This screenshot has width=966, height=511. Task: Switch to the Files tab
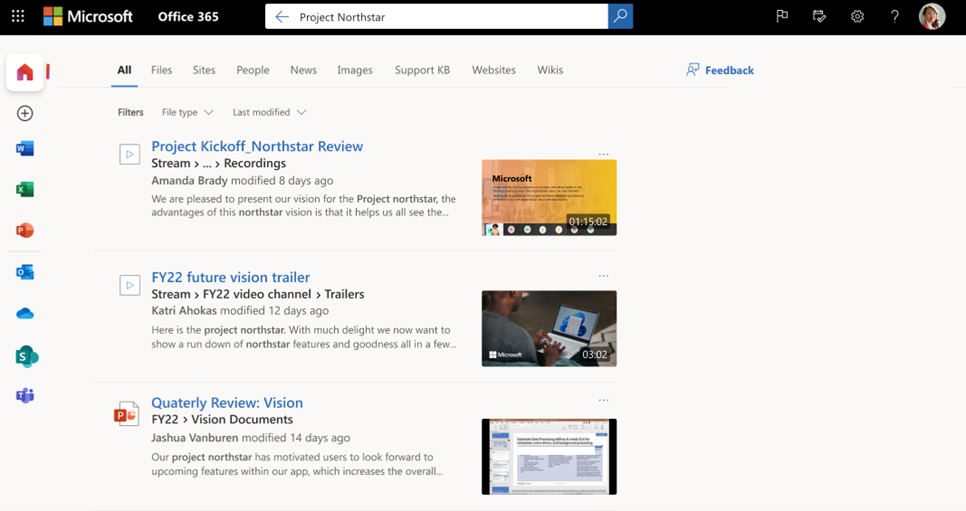point(161,70)
